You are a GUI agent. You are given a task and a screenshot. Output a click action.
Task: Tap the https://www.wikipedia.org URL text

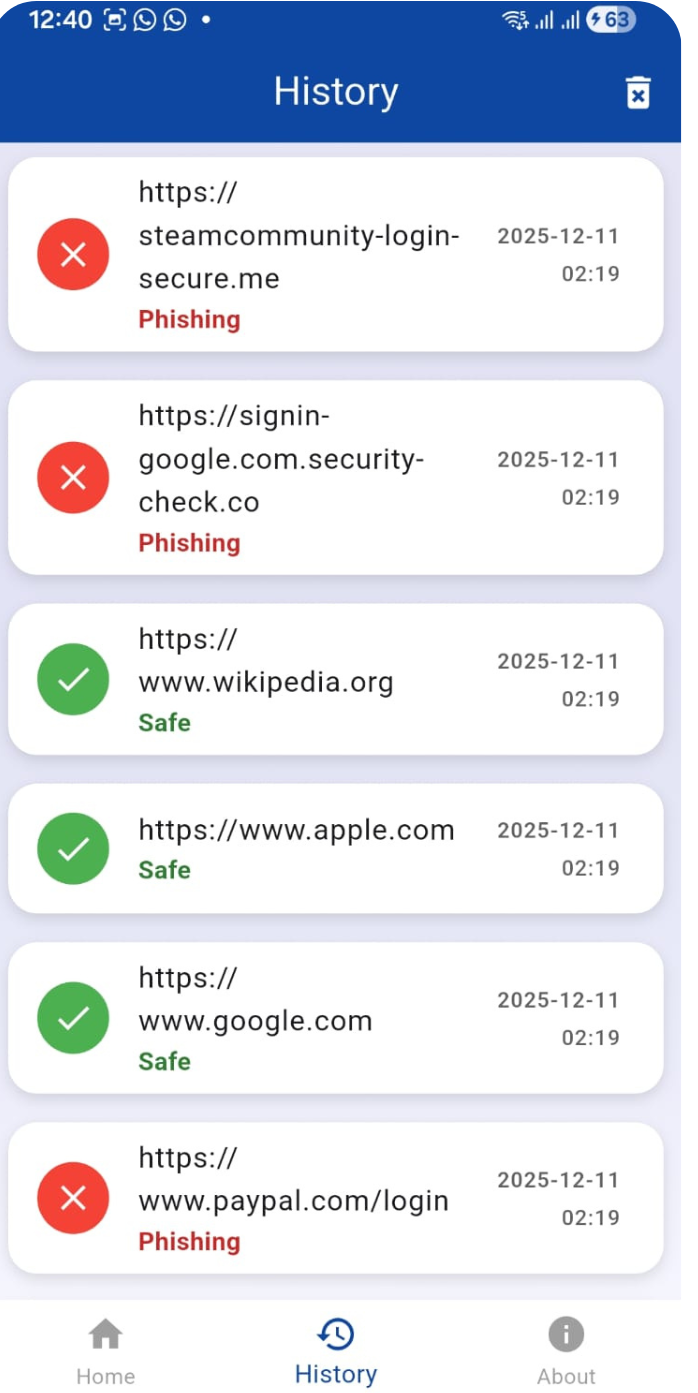pyautogui.click(x=265, y=661)
